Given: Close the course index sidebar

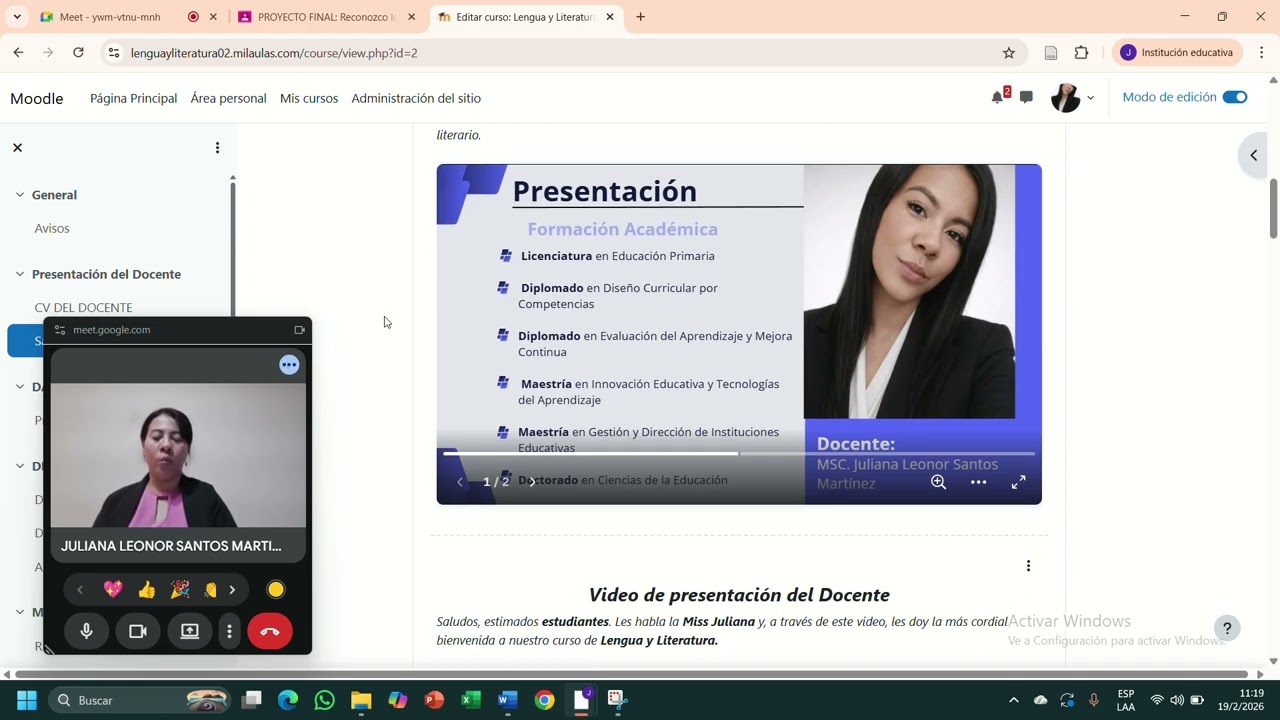Looking at the screenshot, I should pos(17,147).
